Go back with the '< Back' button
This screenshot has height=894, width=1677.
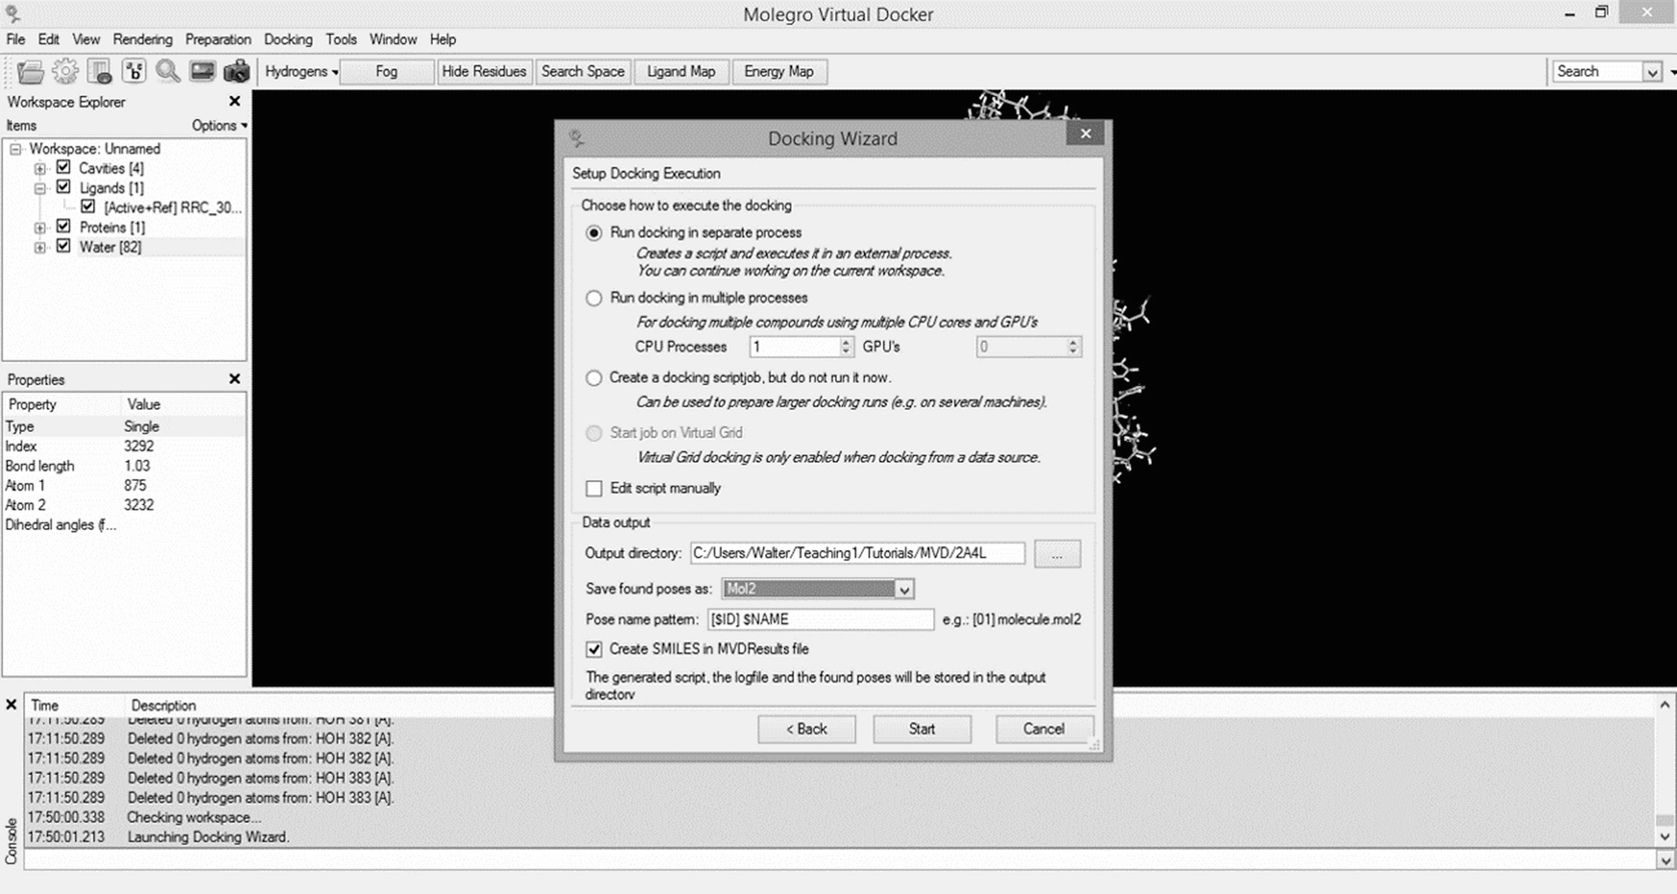(806, 729)
